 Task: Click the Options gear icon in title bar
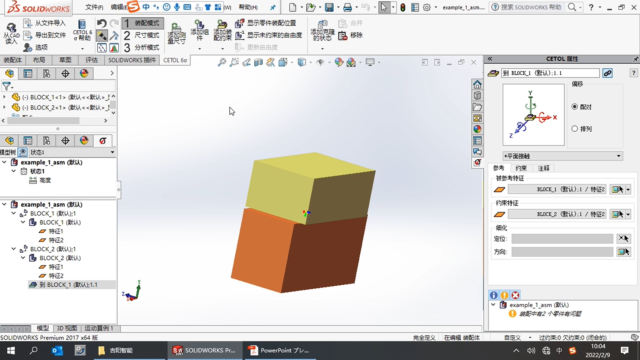tap(427, 7)
